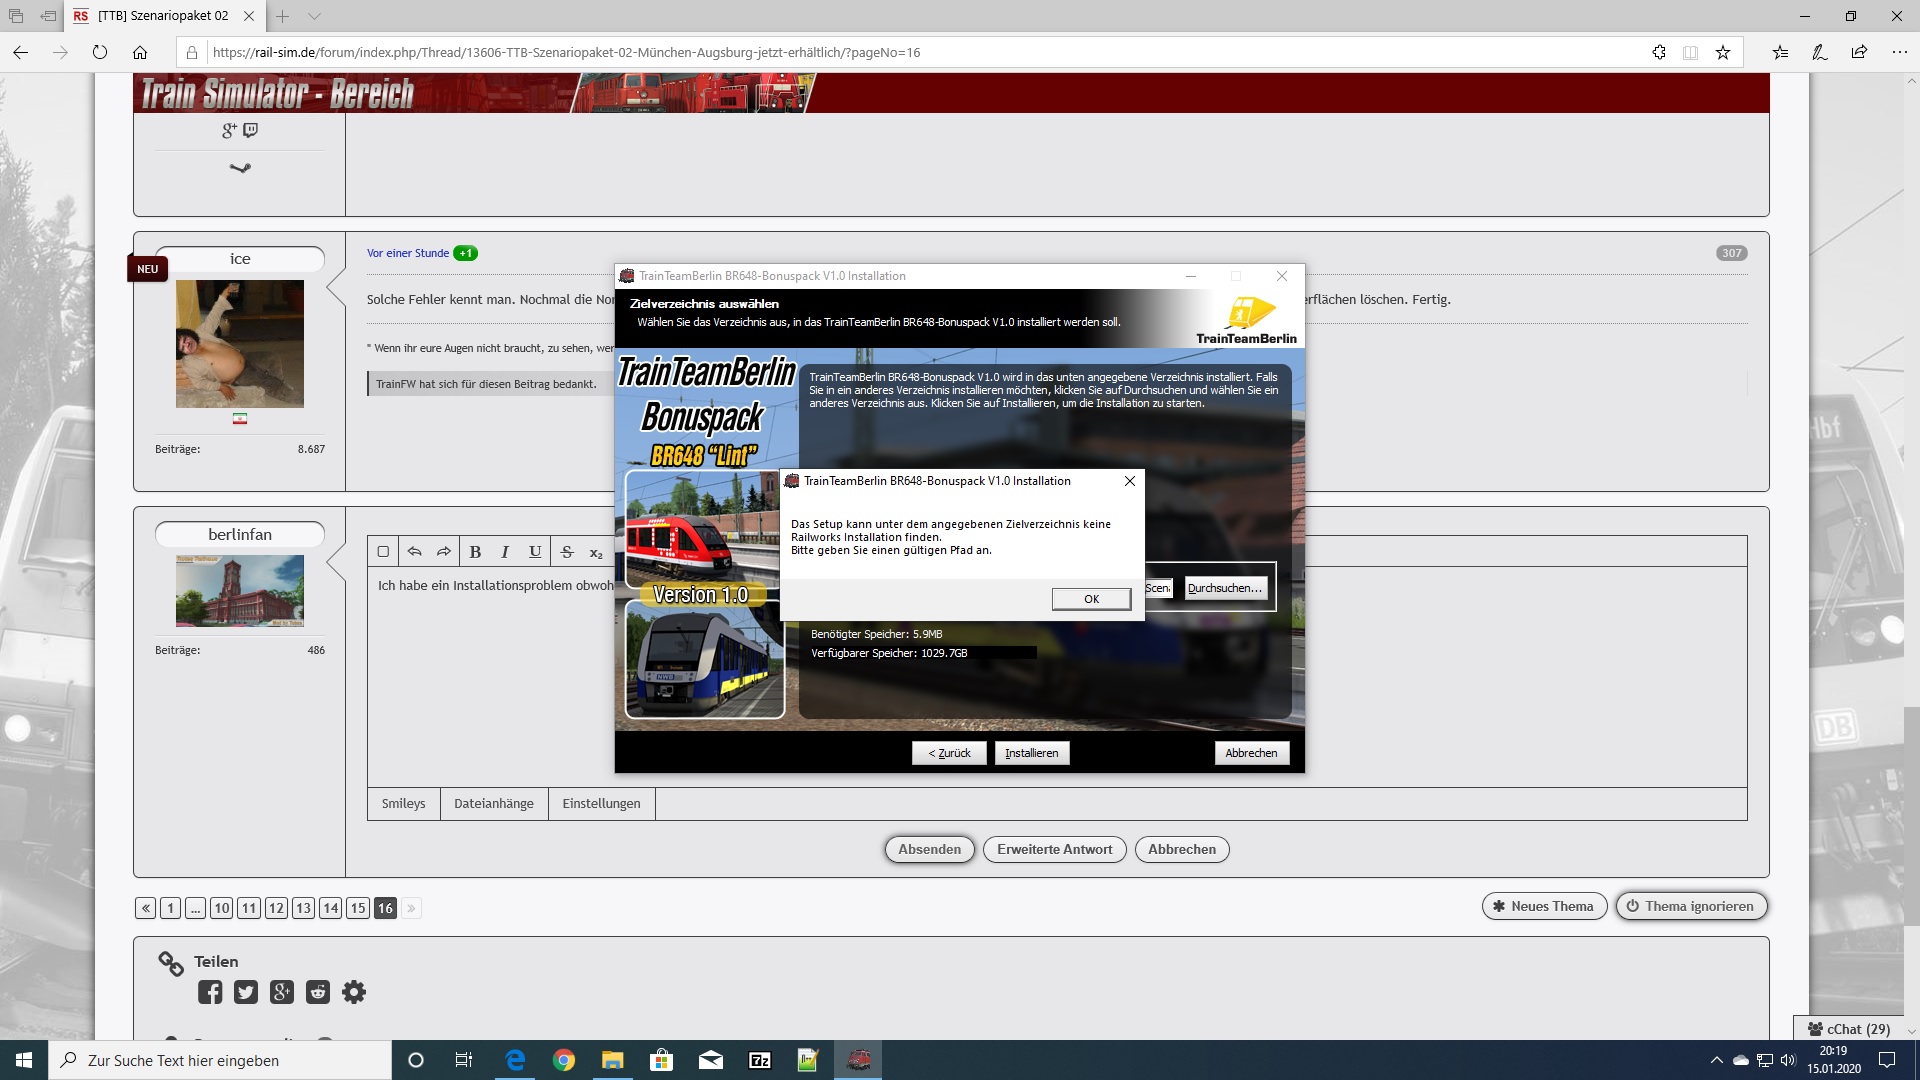Screen dimensions: 1920x1080
Task: Toggle italic formatting in the reply editor
Action: (505, 552)
